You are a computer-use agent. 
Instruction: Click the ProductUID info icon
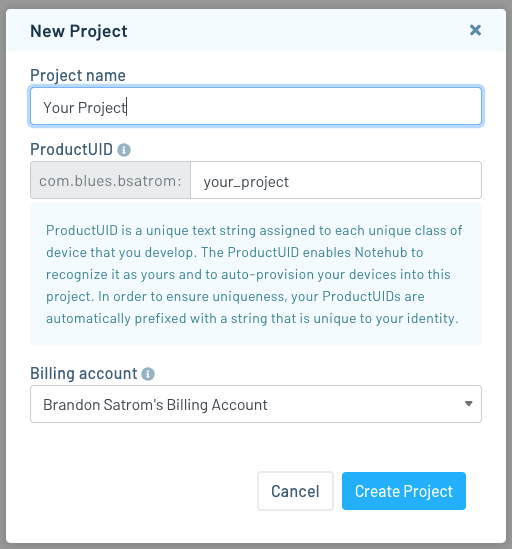[x=124, y=150]
